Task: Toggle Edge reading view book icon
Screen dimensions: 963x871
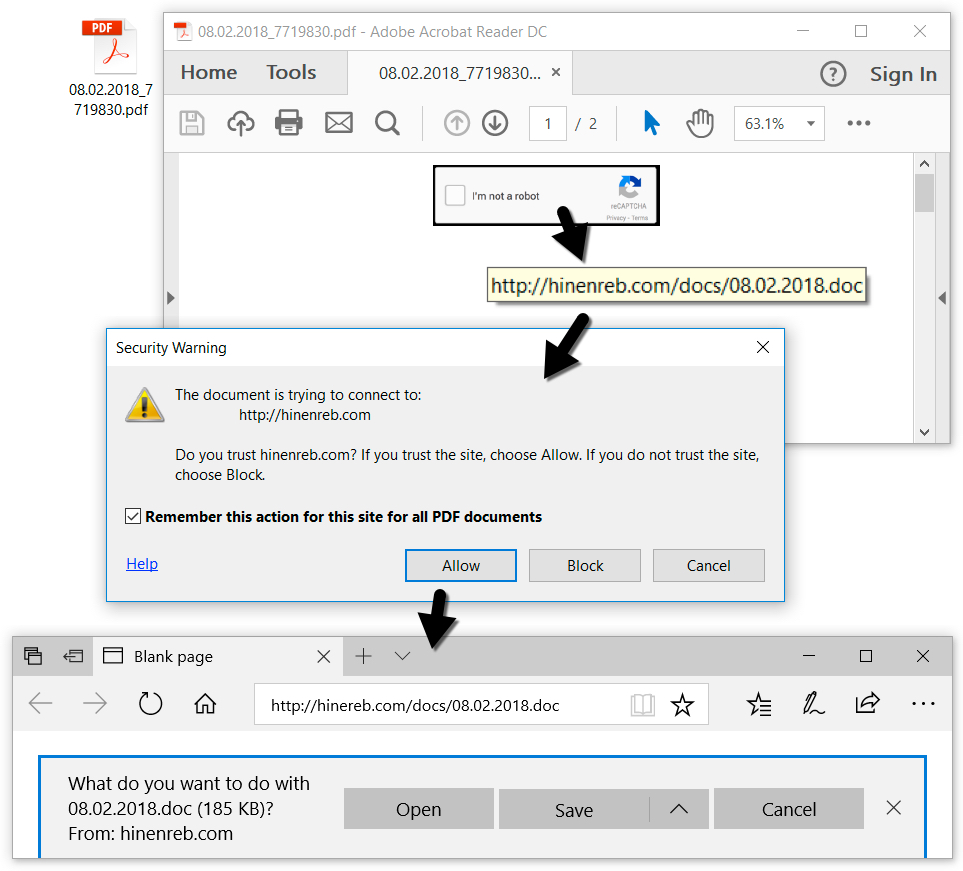Action: point(642,705)
